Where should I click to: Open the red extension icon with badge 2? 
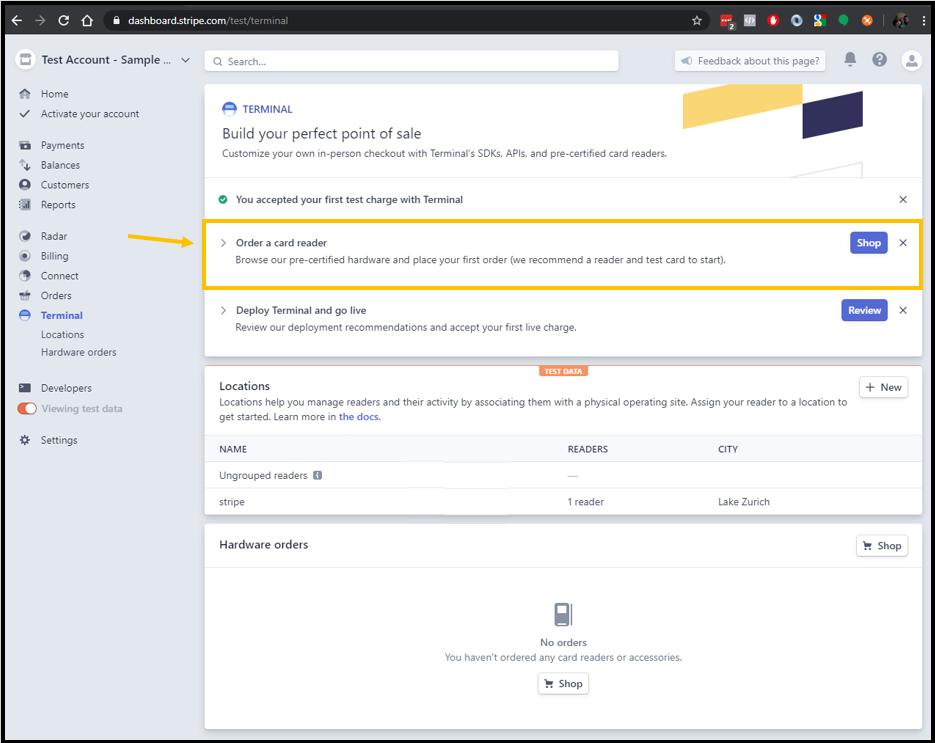tap(727, 21)
